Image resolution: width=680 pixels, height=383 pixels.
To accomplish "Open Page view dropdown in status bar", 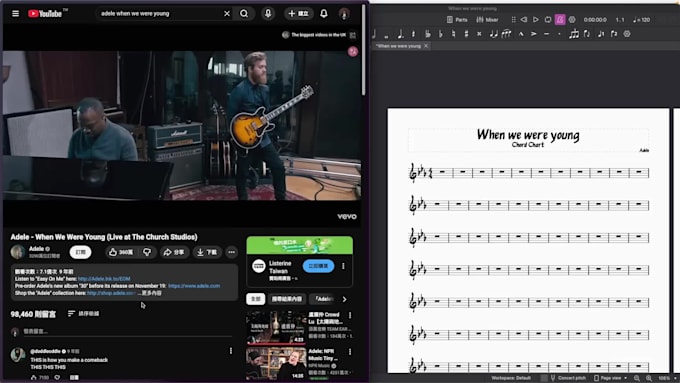I will 611,378.
